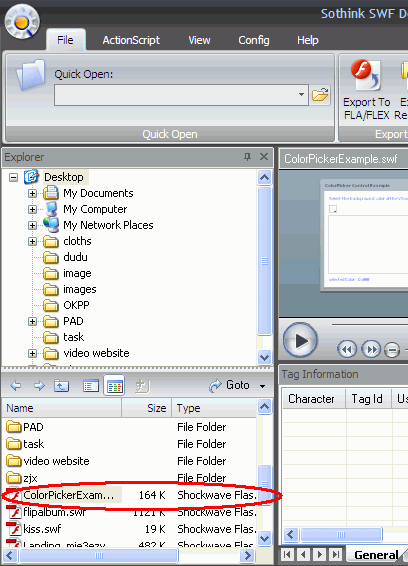Image resolution: width=408 pixels, height=566 pixels.
Task: Sort file list by Type column
Action: tap(214, 408)
